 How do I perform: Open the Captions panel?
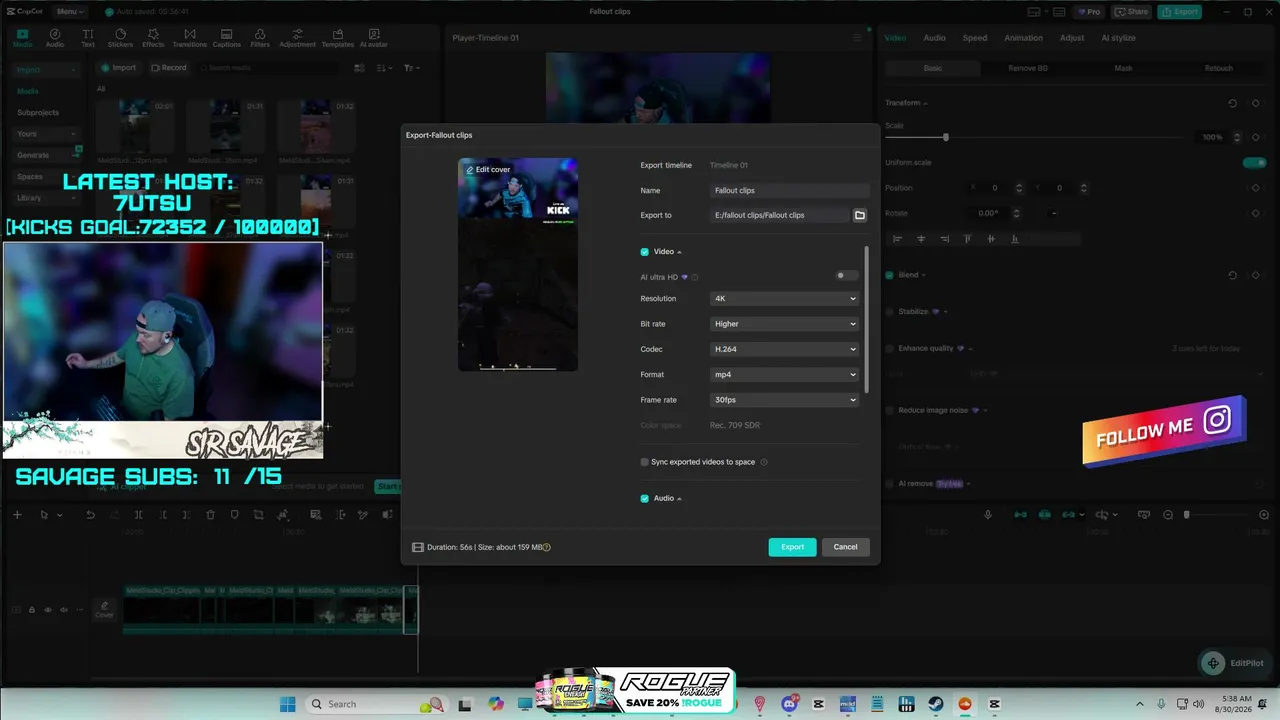click(x=227, y=38)
